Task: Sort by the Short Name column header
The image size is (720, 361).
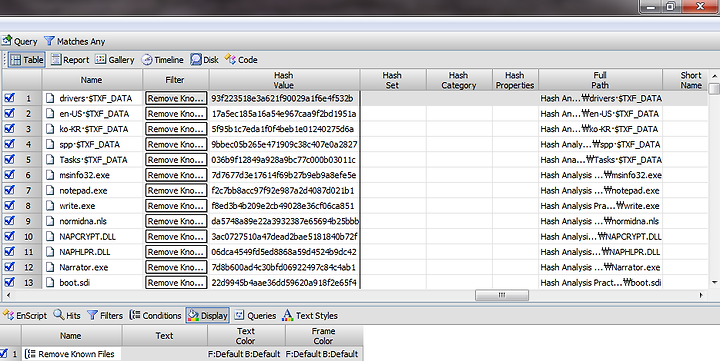Action: tap(686, 80)
